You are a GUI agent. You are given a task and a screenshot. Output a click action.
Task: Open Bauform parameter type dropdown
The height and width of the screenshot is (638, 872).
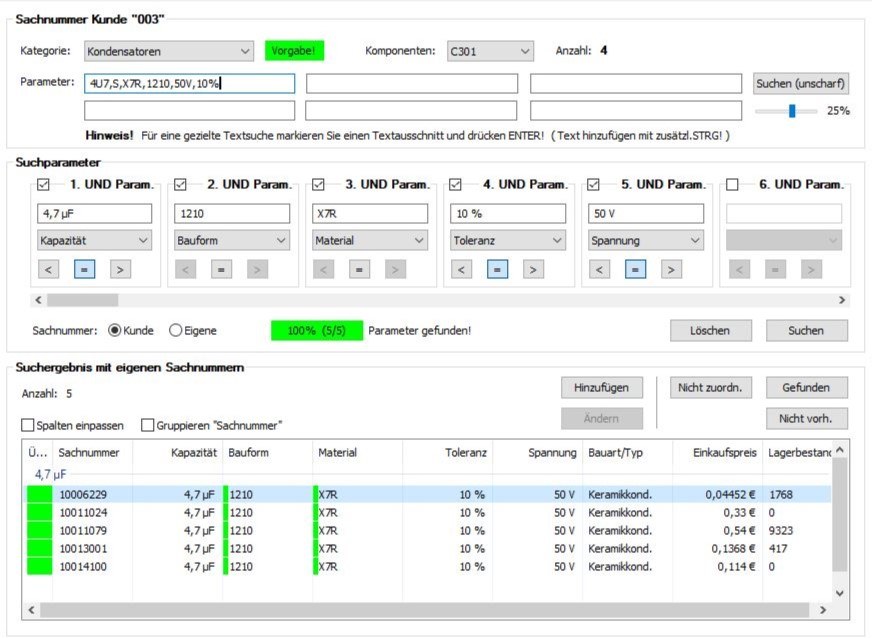click(x=232, y=240)
